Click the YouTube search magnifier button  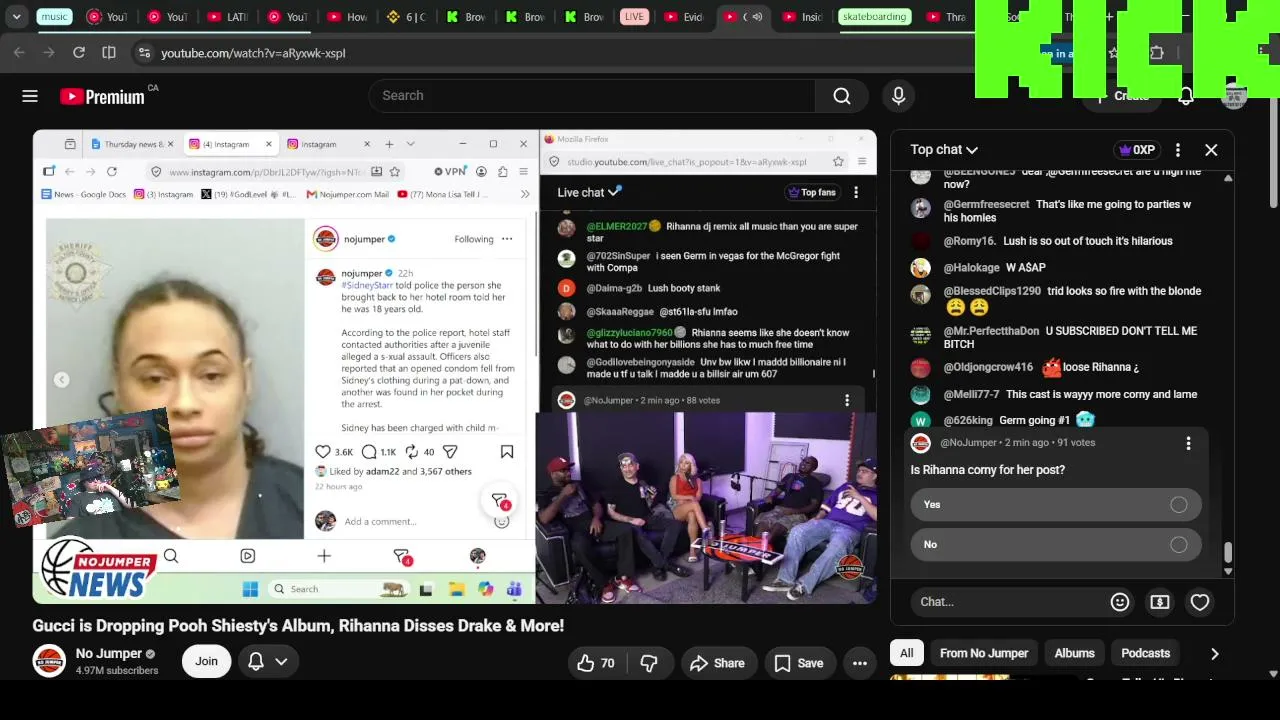[x=842, y=96]
